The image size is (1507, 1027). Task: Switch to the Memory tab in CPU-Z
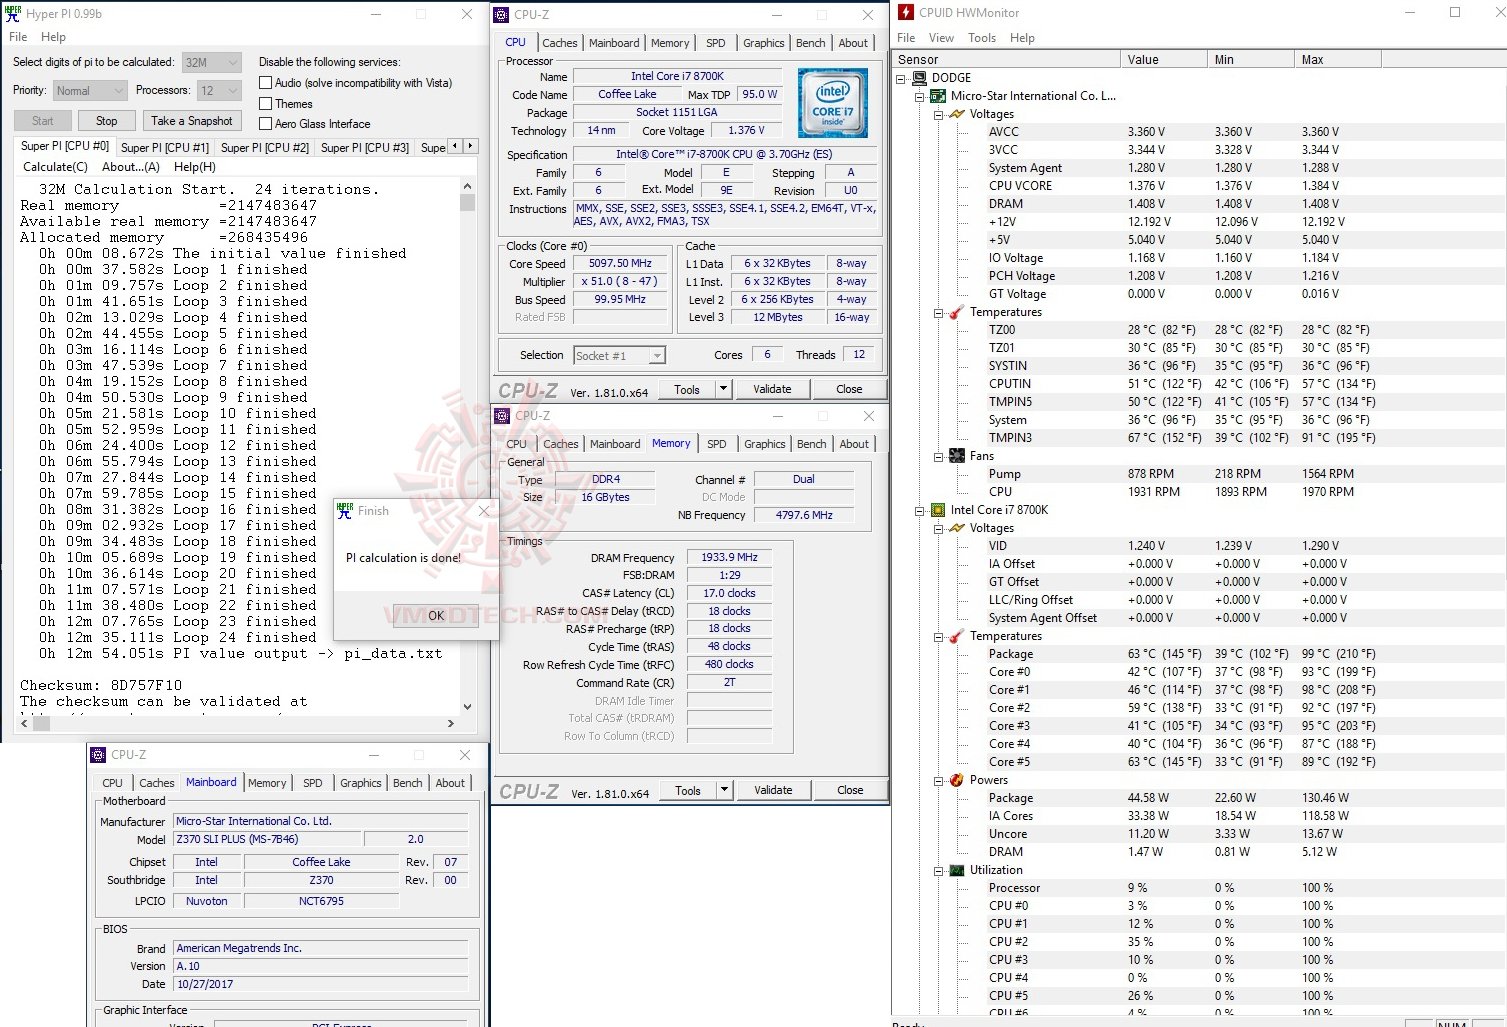[x=670, y=43]
